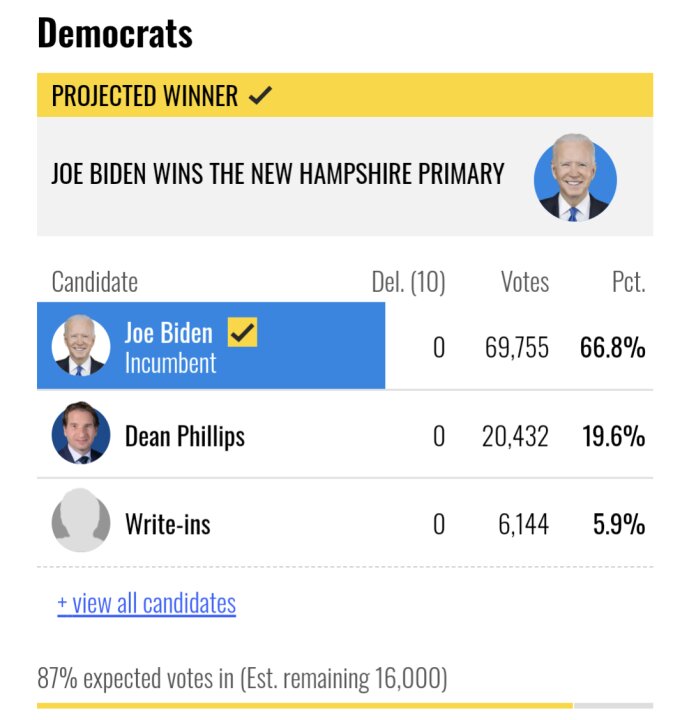Expand the view all candidates link
The height and width of the screenshot is (720, 689).
pyautogui.click(x=147, y=603)
